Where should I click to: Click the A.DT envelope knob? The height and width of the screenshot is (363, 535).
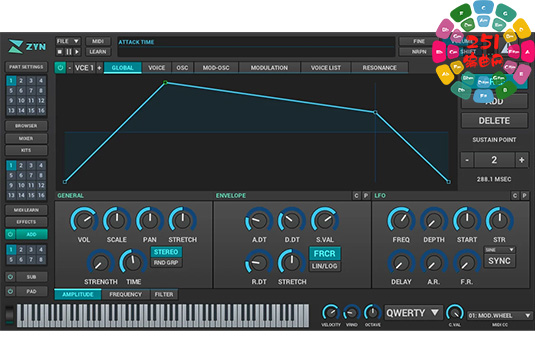[259, 220]
